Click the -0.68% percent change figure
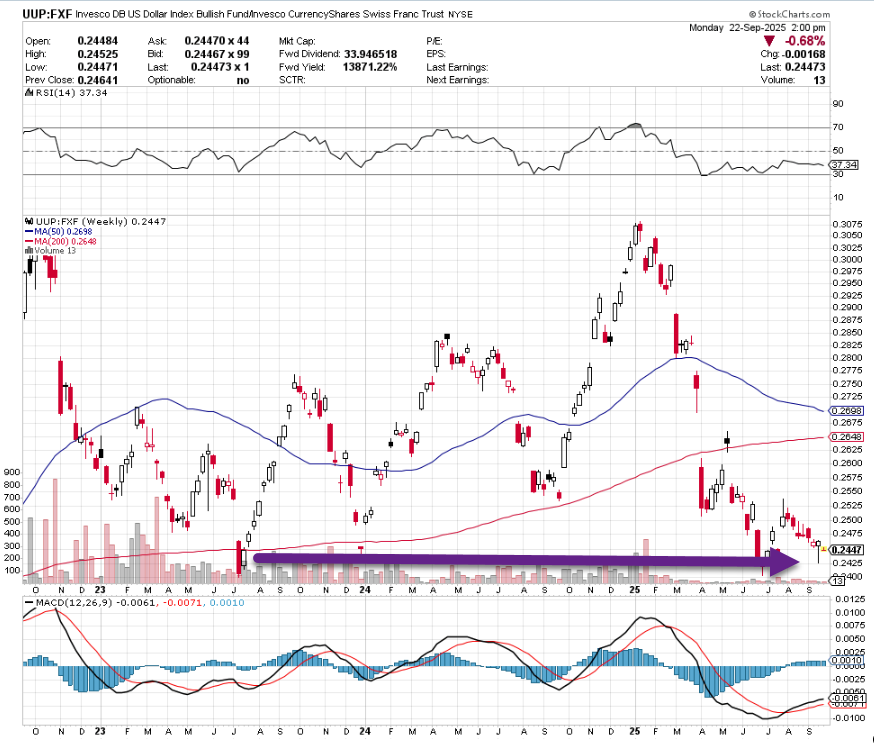The width and height of the screenshot is (874, 749). (805, 41)
